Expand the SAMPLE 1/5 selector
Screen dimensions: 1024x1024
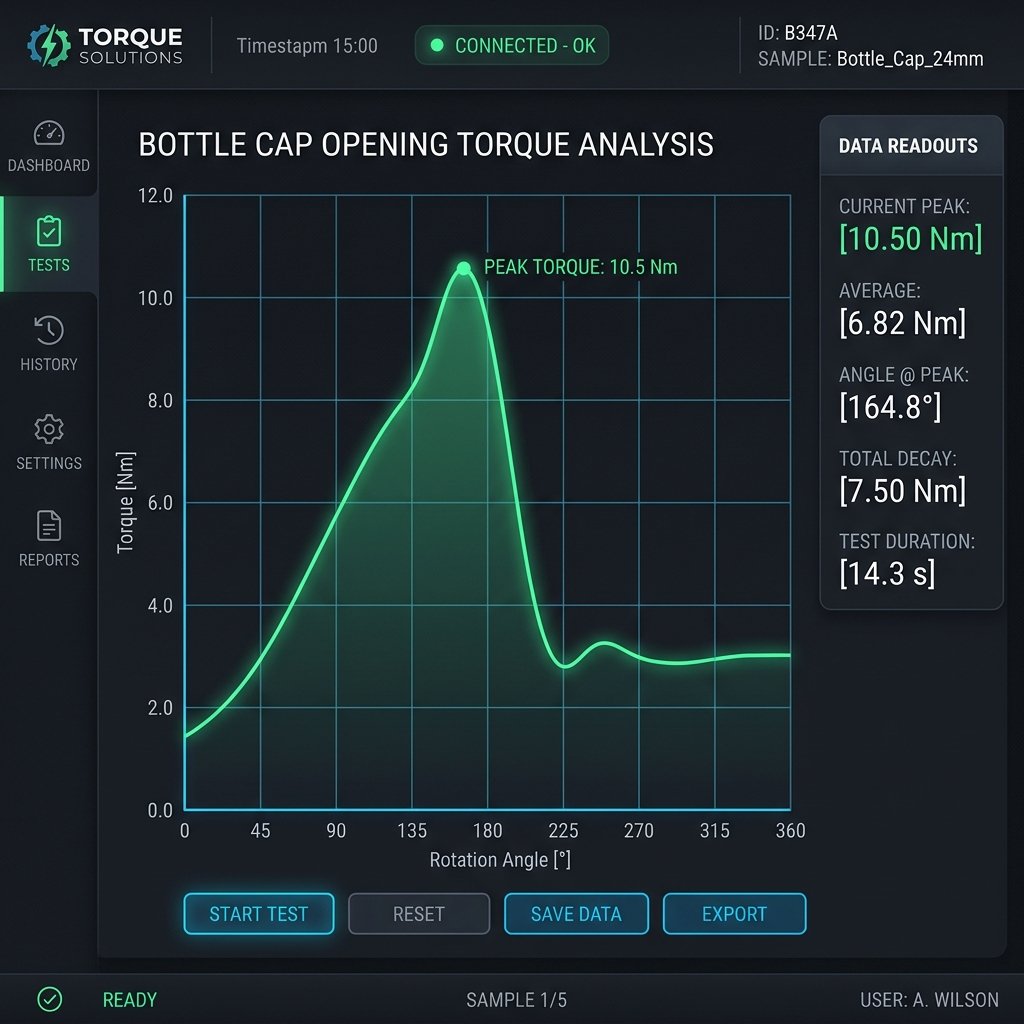pyautogui.click(x=515, y=999)
